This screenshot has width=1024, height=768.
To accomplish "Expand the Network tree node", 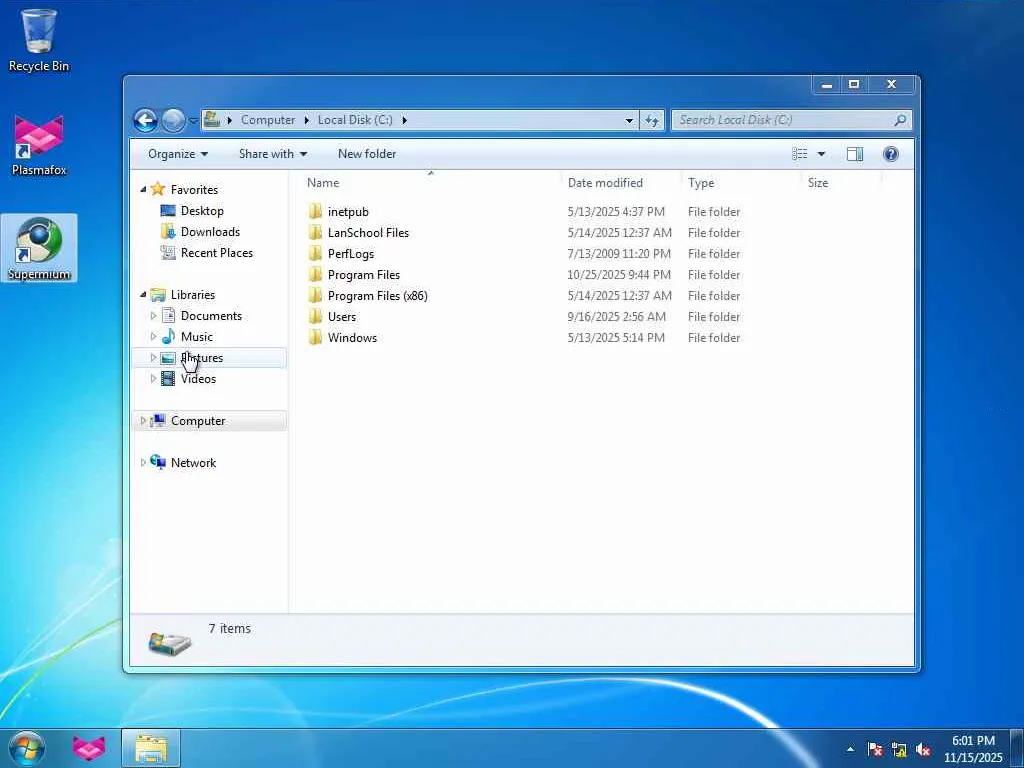I will click(x=143, y=463).
